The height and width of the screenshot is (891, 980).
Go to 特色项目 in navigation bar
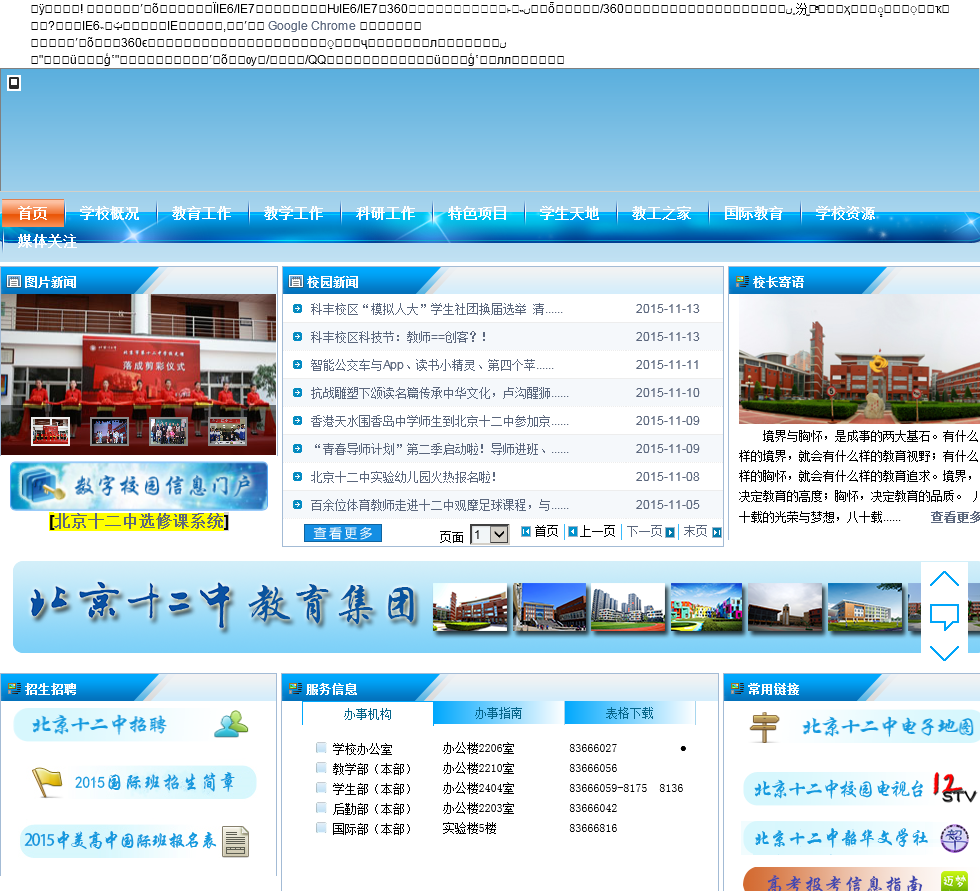pyautogui.click(x=477, y=213)
